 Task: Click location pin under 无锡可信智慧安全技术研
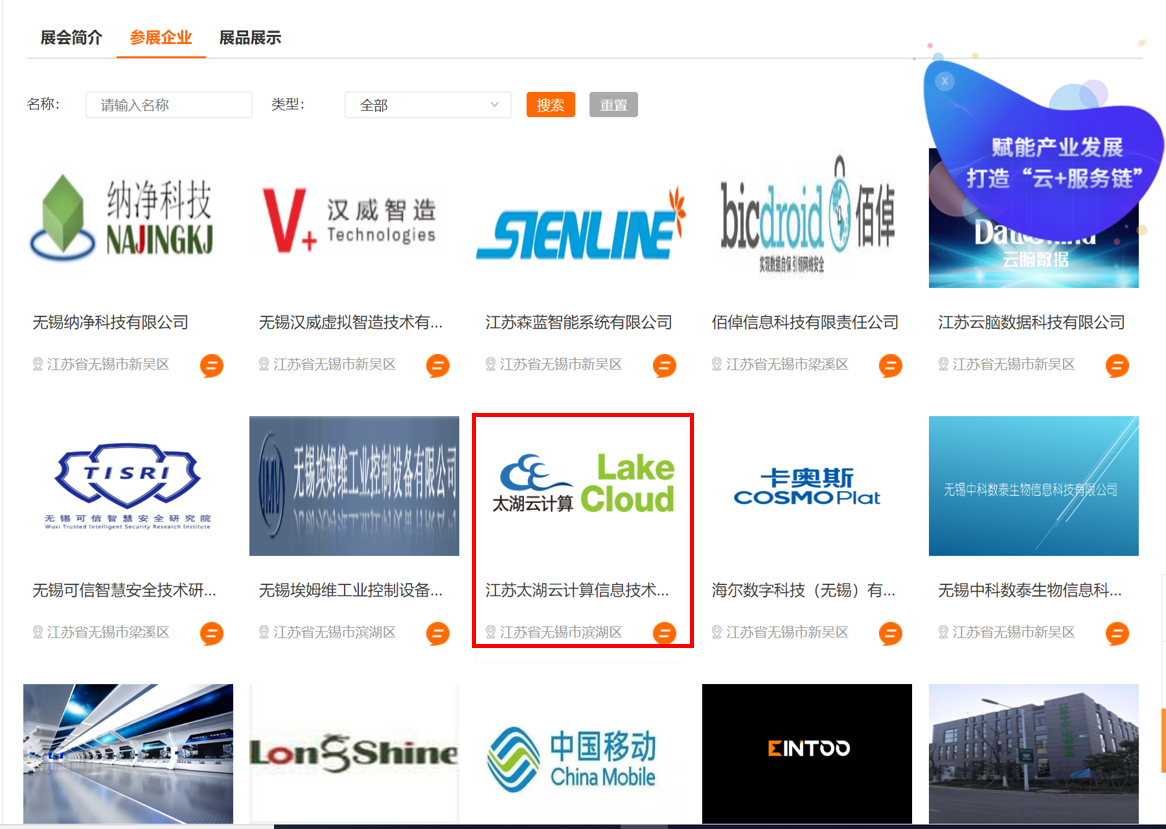(37, 632)
